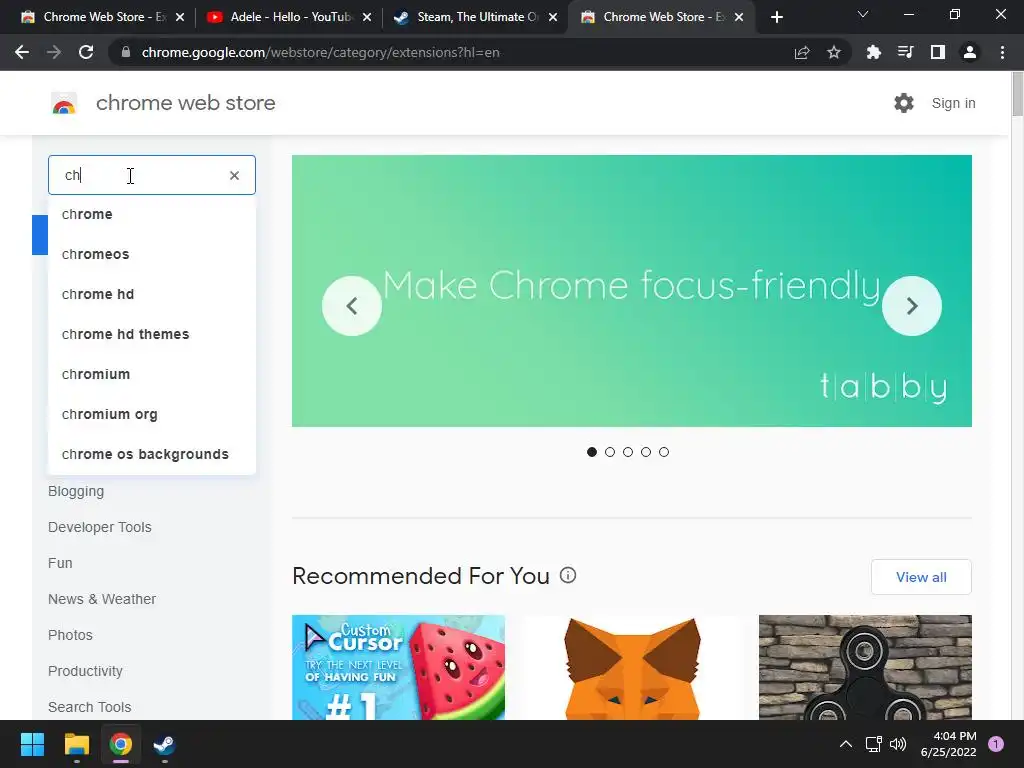Open the Productivity category

click(x=85, y=671)
